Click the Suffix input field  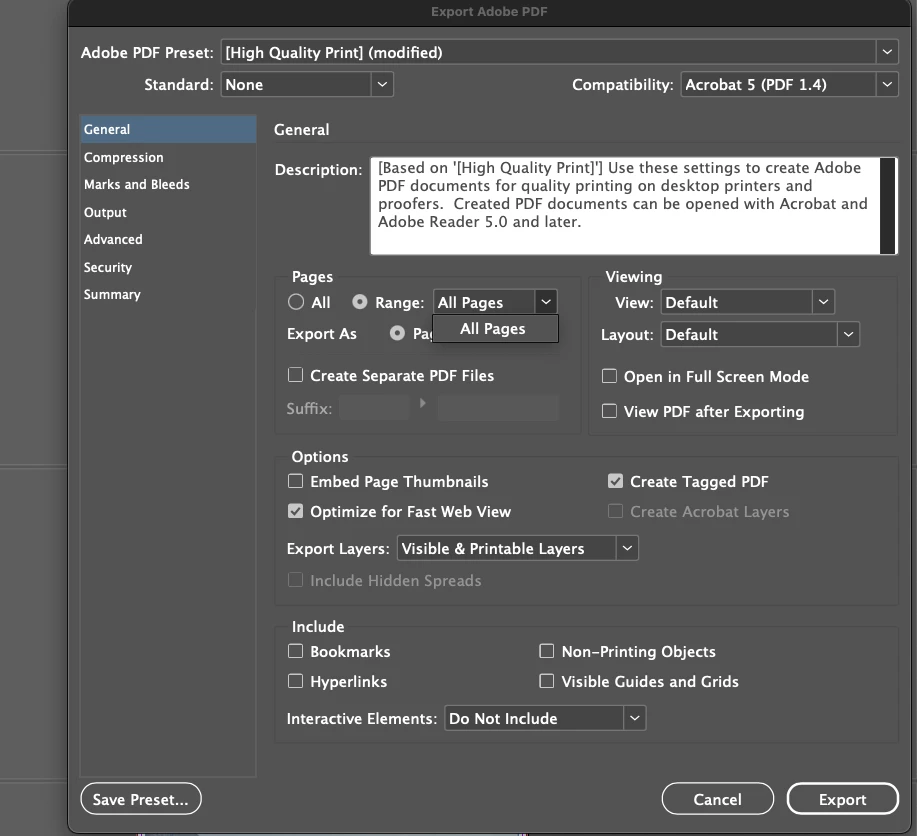[374, 408]
